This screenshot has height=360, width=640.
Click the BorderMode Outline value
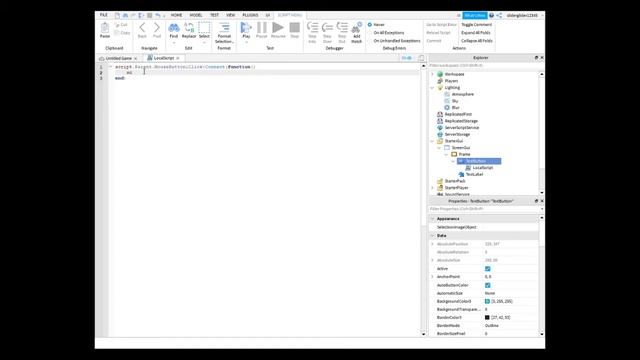tap(491, 326)
